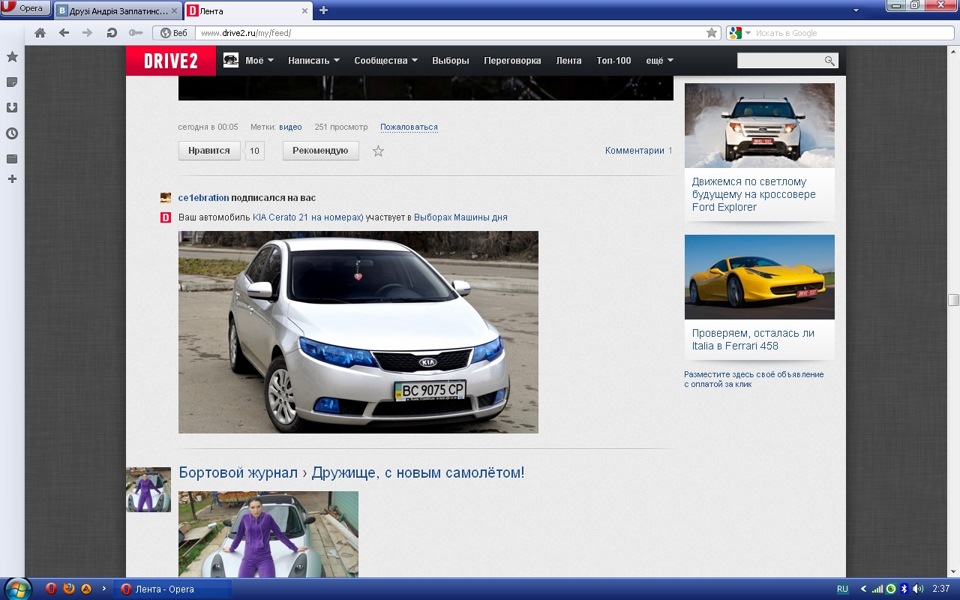Open the downloads panel in sidebar

[x=12, y=108]
